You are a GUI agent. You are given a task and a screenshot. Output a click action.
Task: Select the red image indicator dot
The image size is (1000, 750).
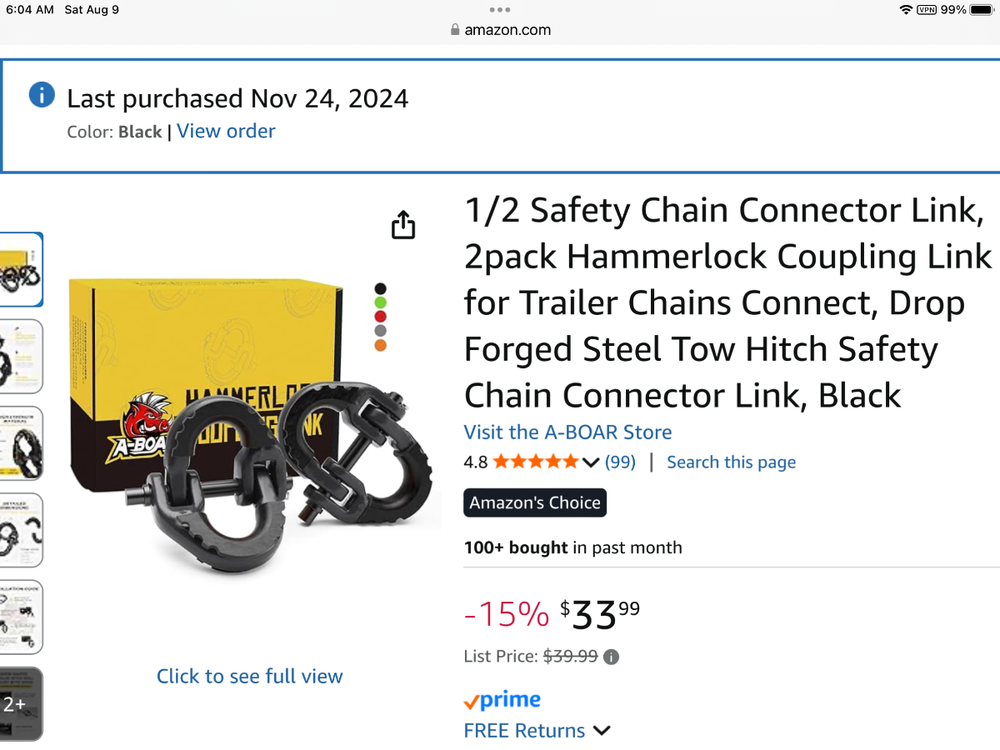380,317
